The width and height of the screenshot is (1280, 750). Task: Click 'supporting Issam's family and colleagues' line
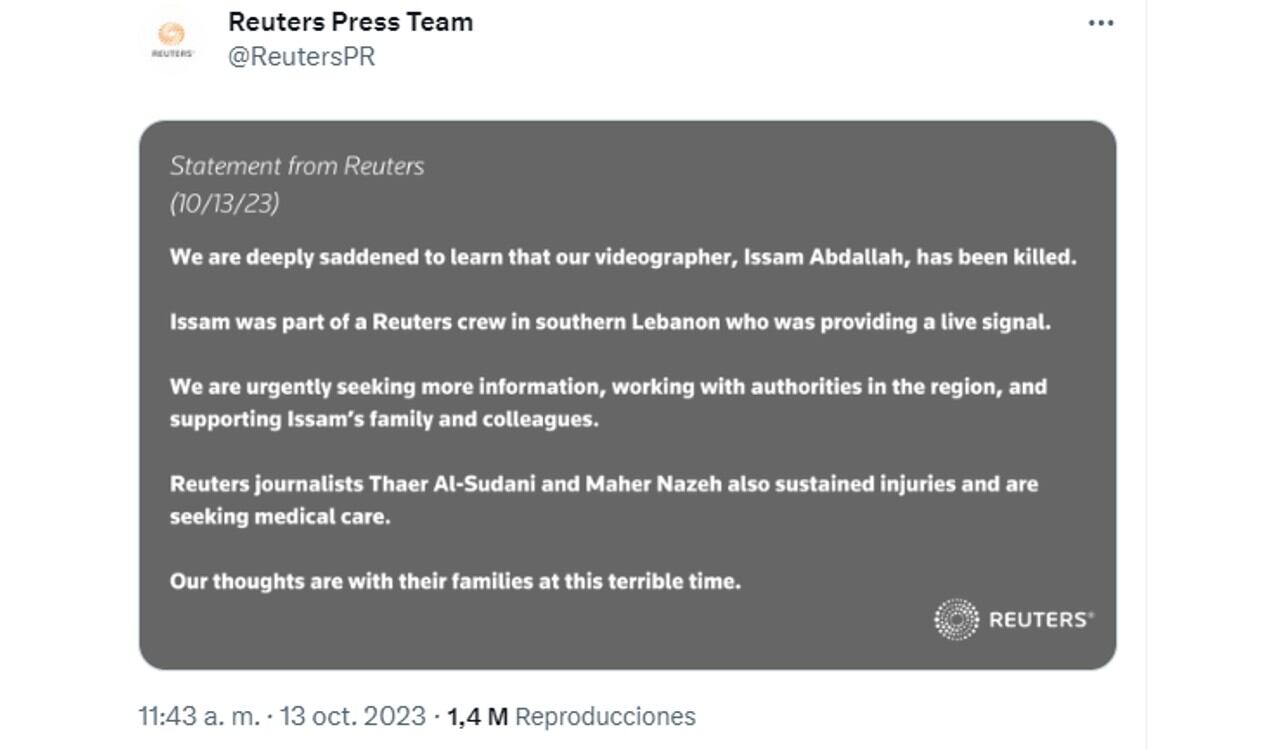pos(383,419)
